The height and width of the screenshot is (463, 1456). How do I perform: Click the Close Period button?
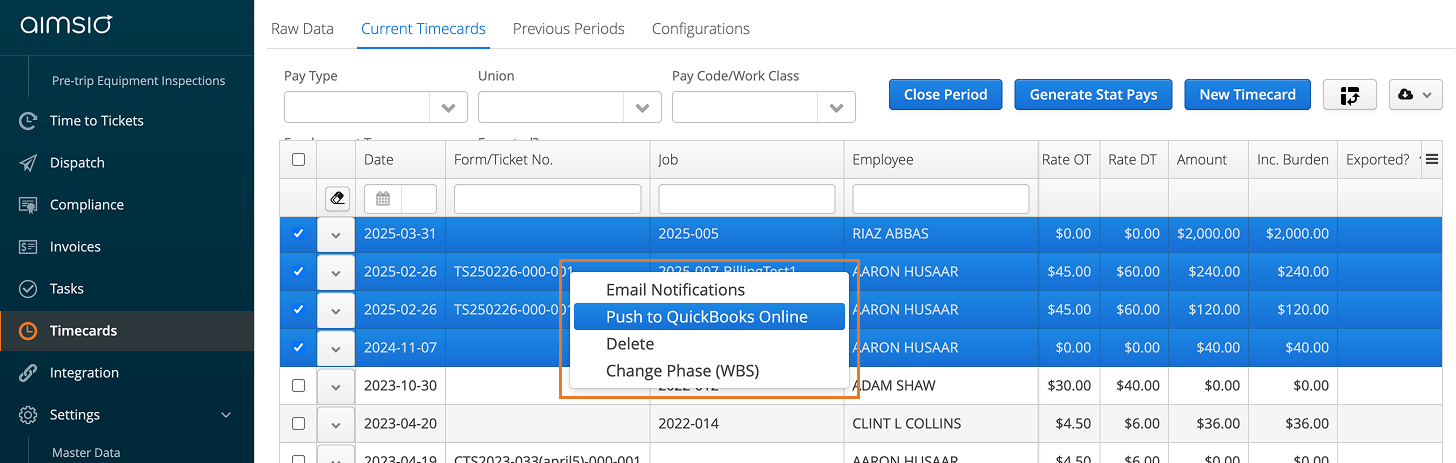(x=946, y=95)
